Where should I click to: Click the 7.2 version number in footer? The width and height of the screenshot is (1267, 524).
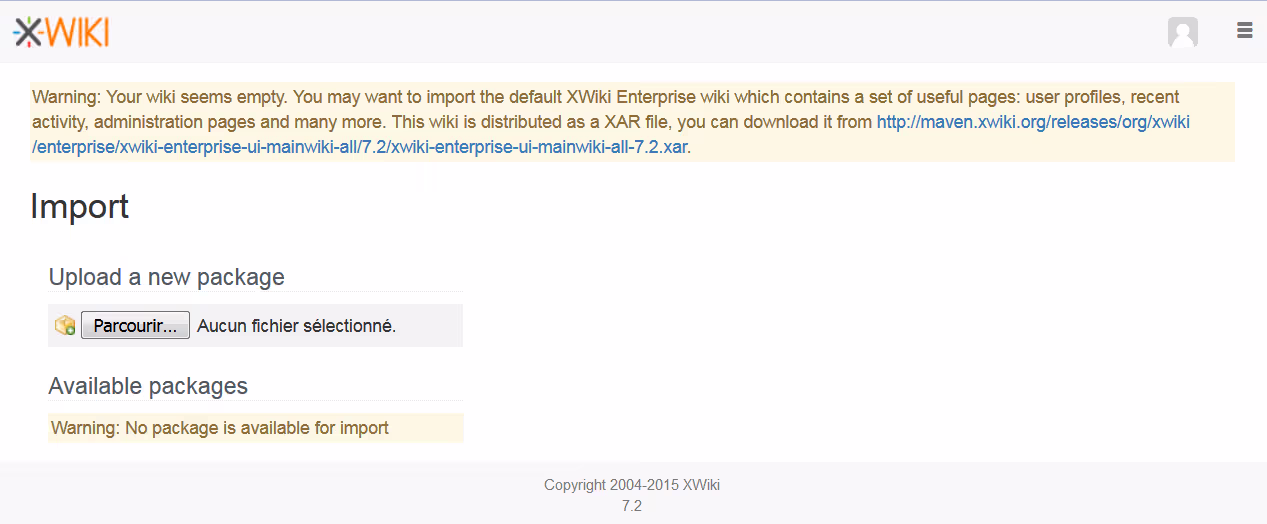(x=631, y=506)
